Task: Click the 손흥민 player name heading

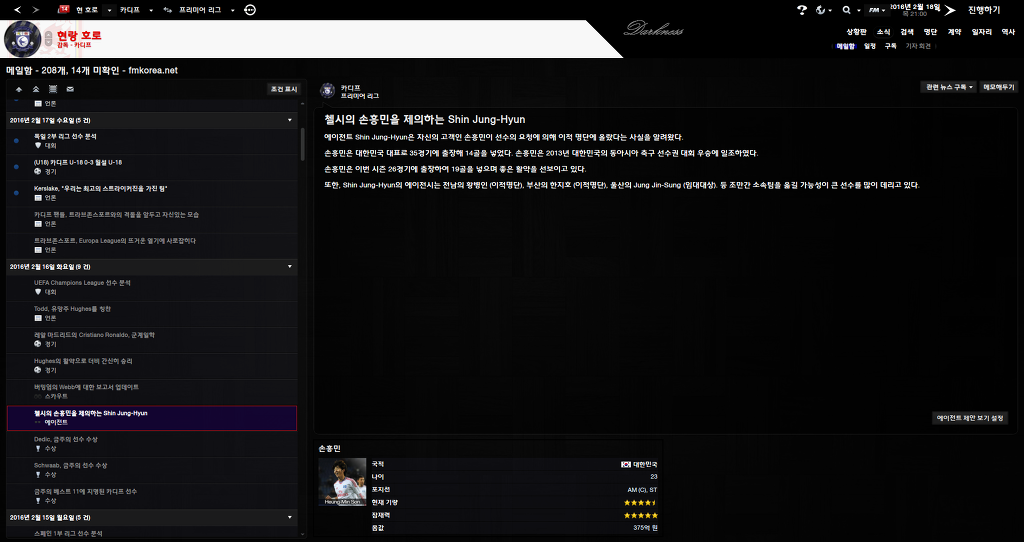Action: click(x=329, y=449)
